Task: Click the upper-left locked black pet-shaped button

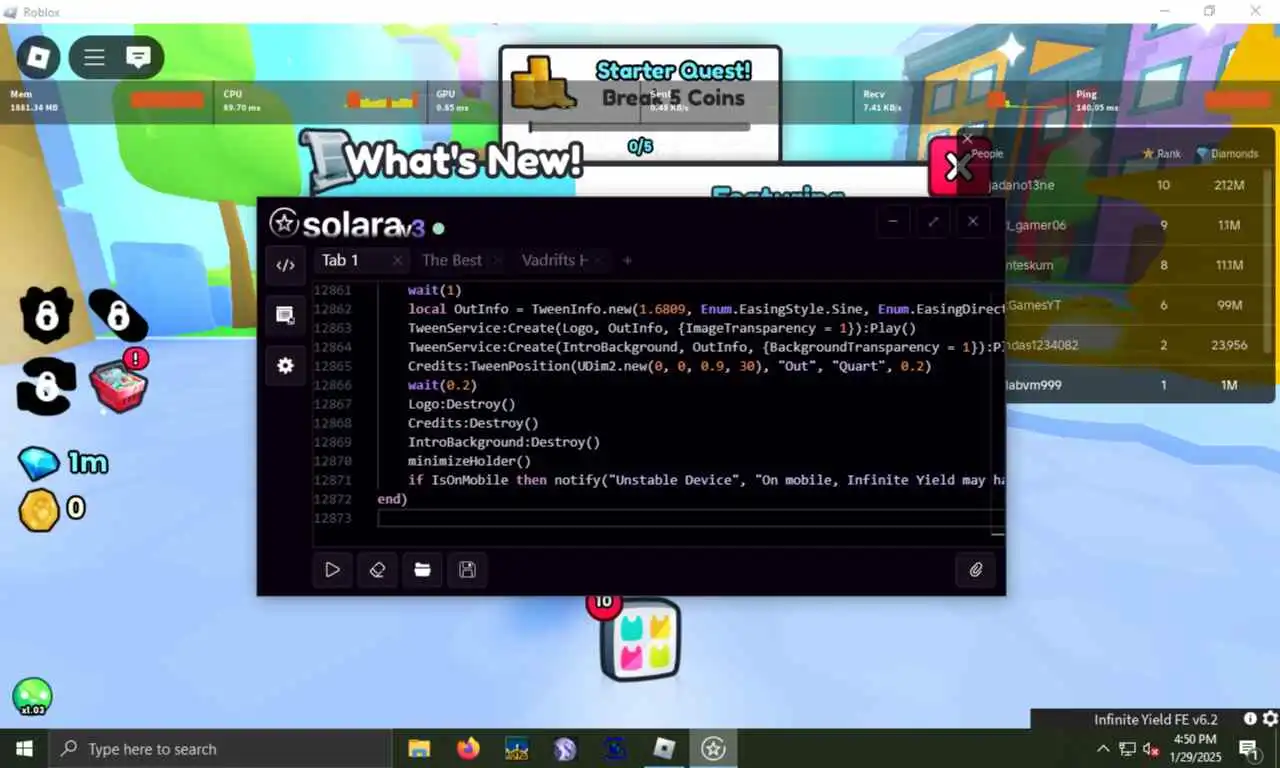Action: pyautogui.click(x=46, y=315)
